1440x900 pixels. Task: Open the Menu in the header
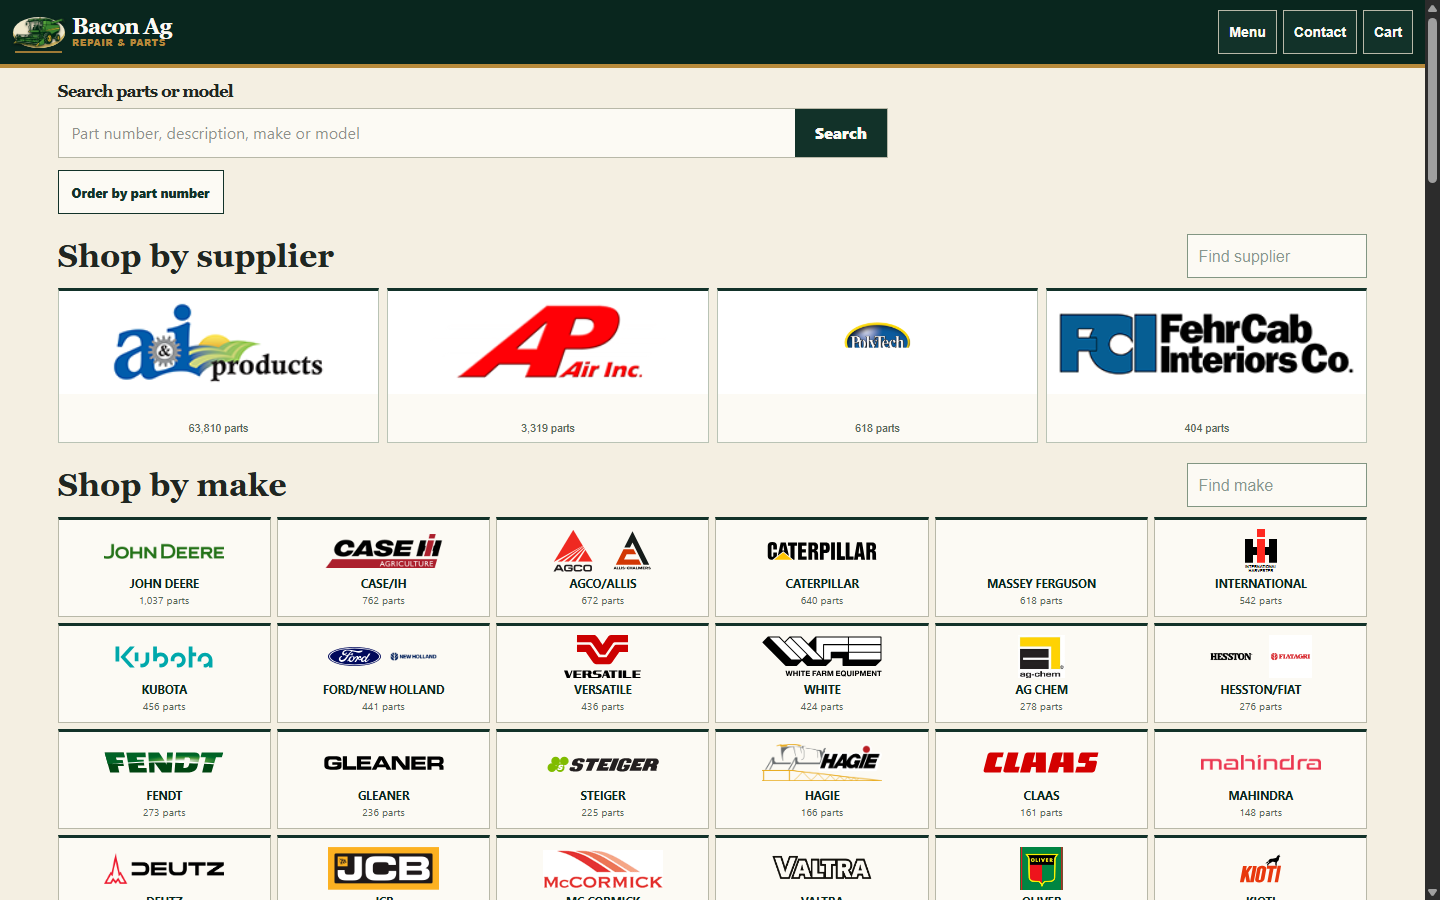[1247, 32]
